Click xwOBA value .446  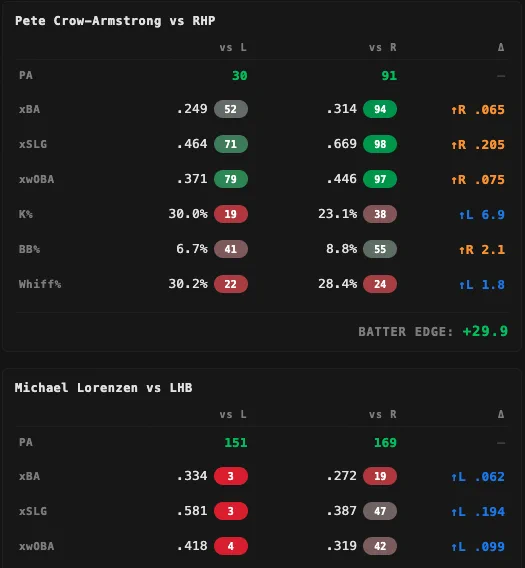click(x=342, y=179)
